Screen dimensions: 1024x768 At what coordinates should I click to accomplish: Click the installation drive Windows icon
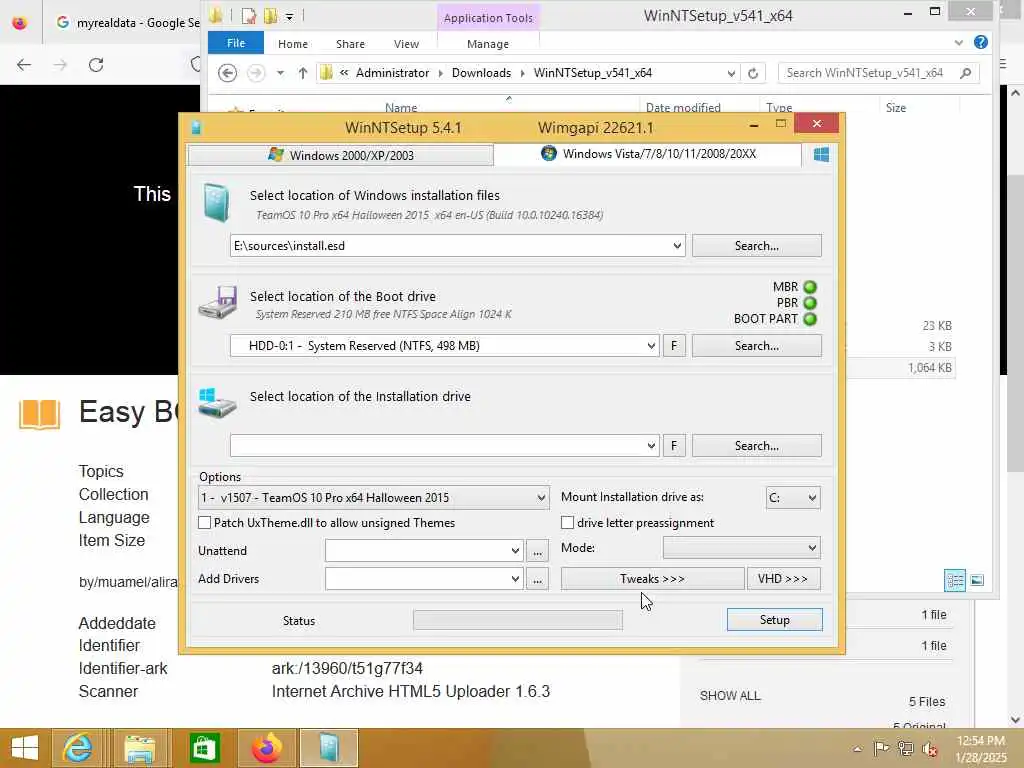(217, 403)
